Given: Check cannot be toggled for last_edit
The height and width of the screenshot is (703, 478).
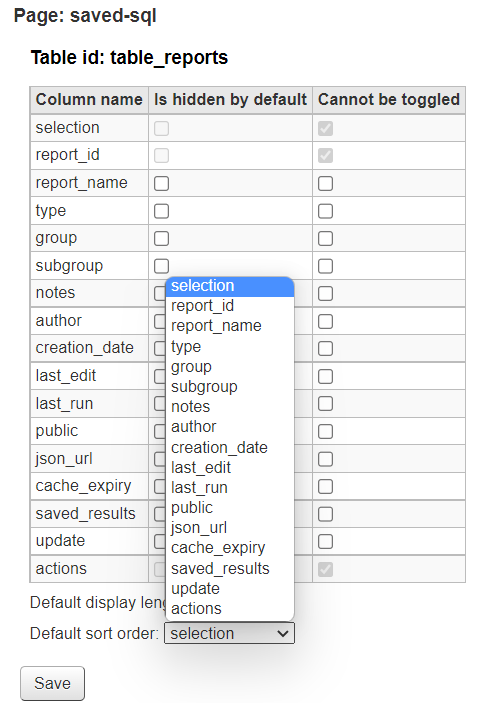Looking at the screenshot, I should (326, 377).
